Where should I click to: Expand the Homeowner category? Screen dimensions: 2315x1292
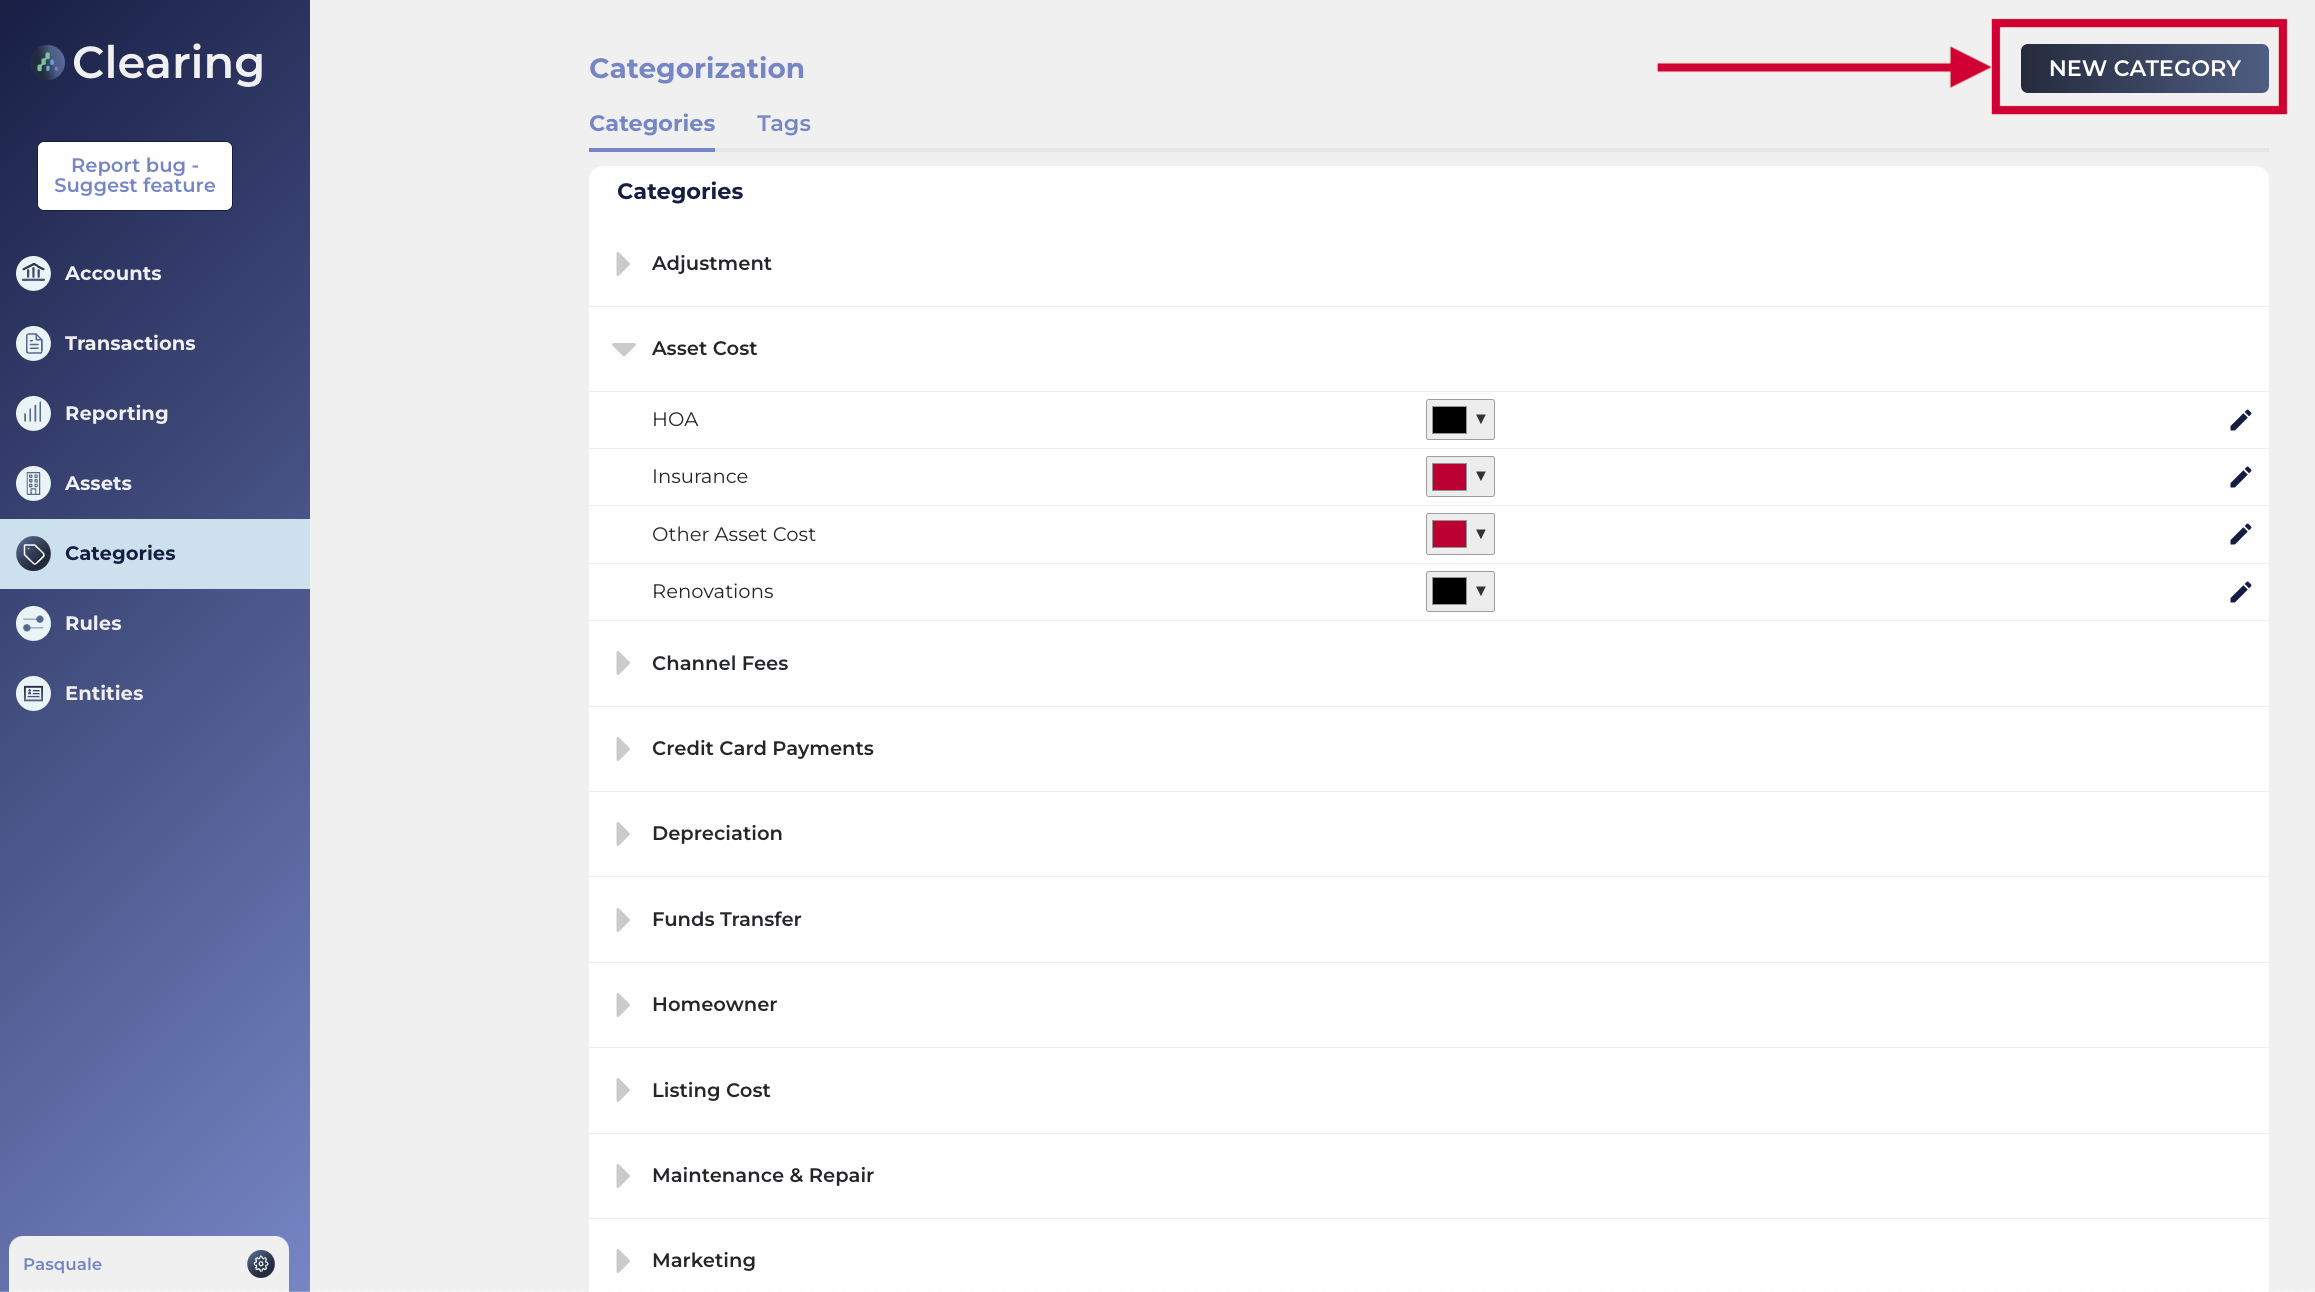[x=623, y=1004]
